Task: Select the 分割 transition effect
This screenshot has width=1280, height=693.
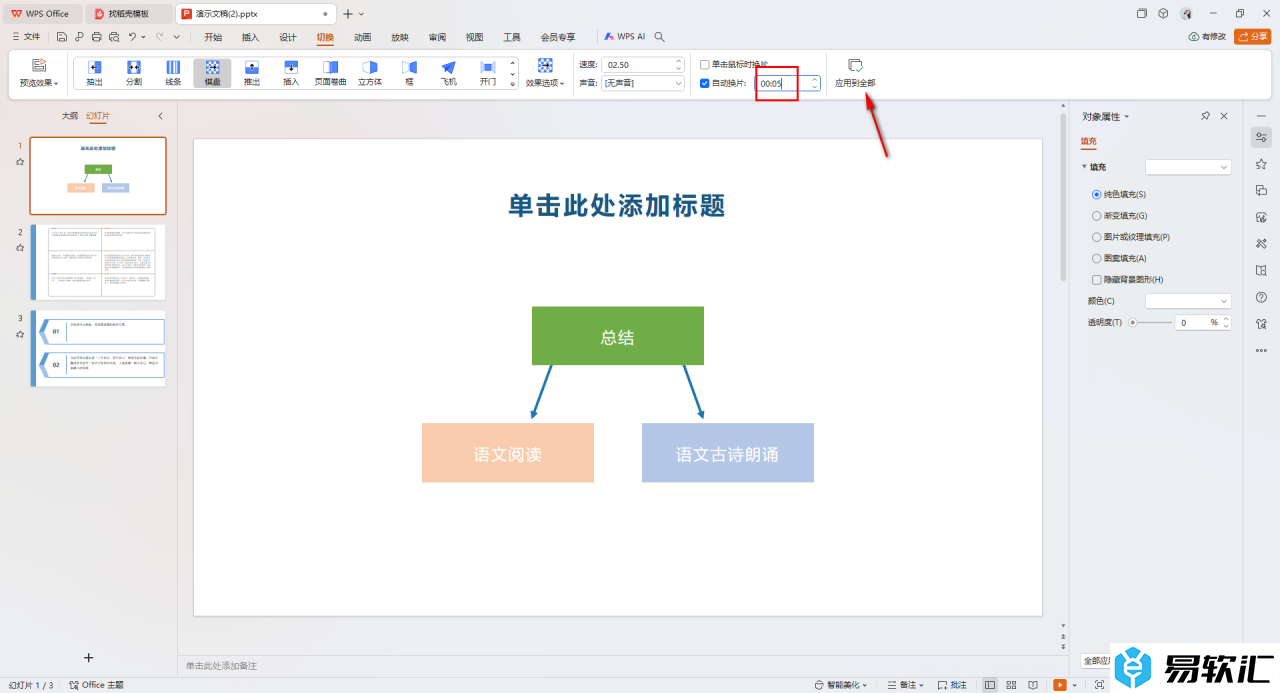Action: point(134,73)
